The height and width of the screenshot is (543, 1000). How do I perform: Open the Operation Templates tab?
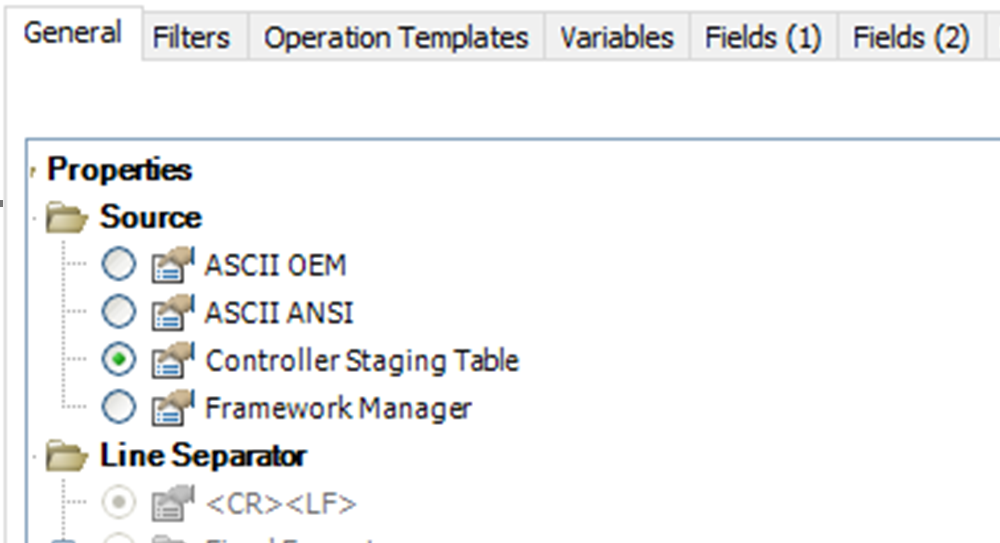click(x=396, y=37)
